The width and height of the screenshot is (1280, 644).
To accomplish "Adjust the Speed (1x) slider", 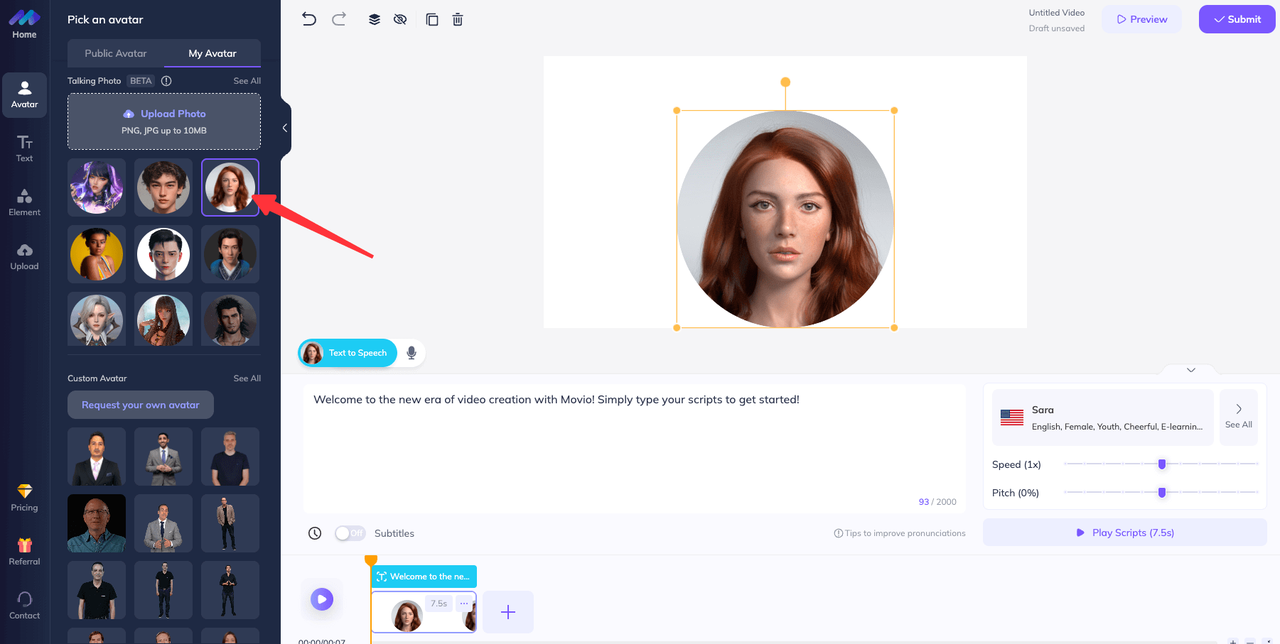I will click(1162, 464).
